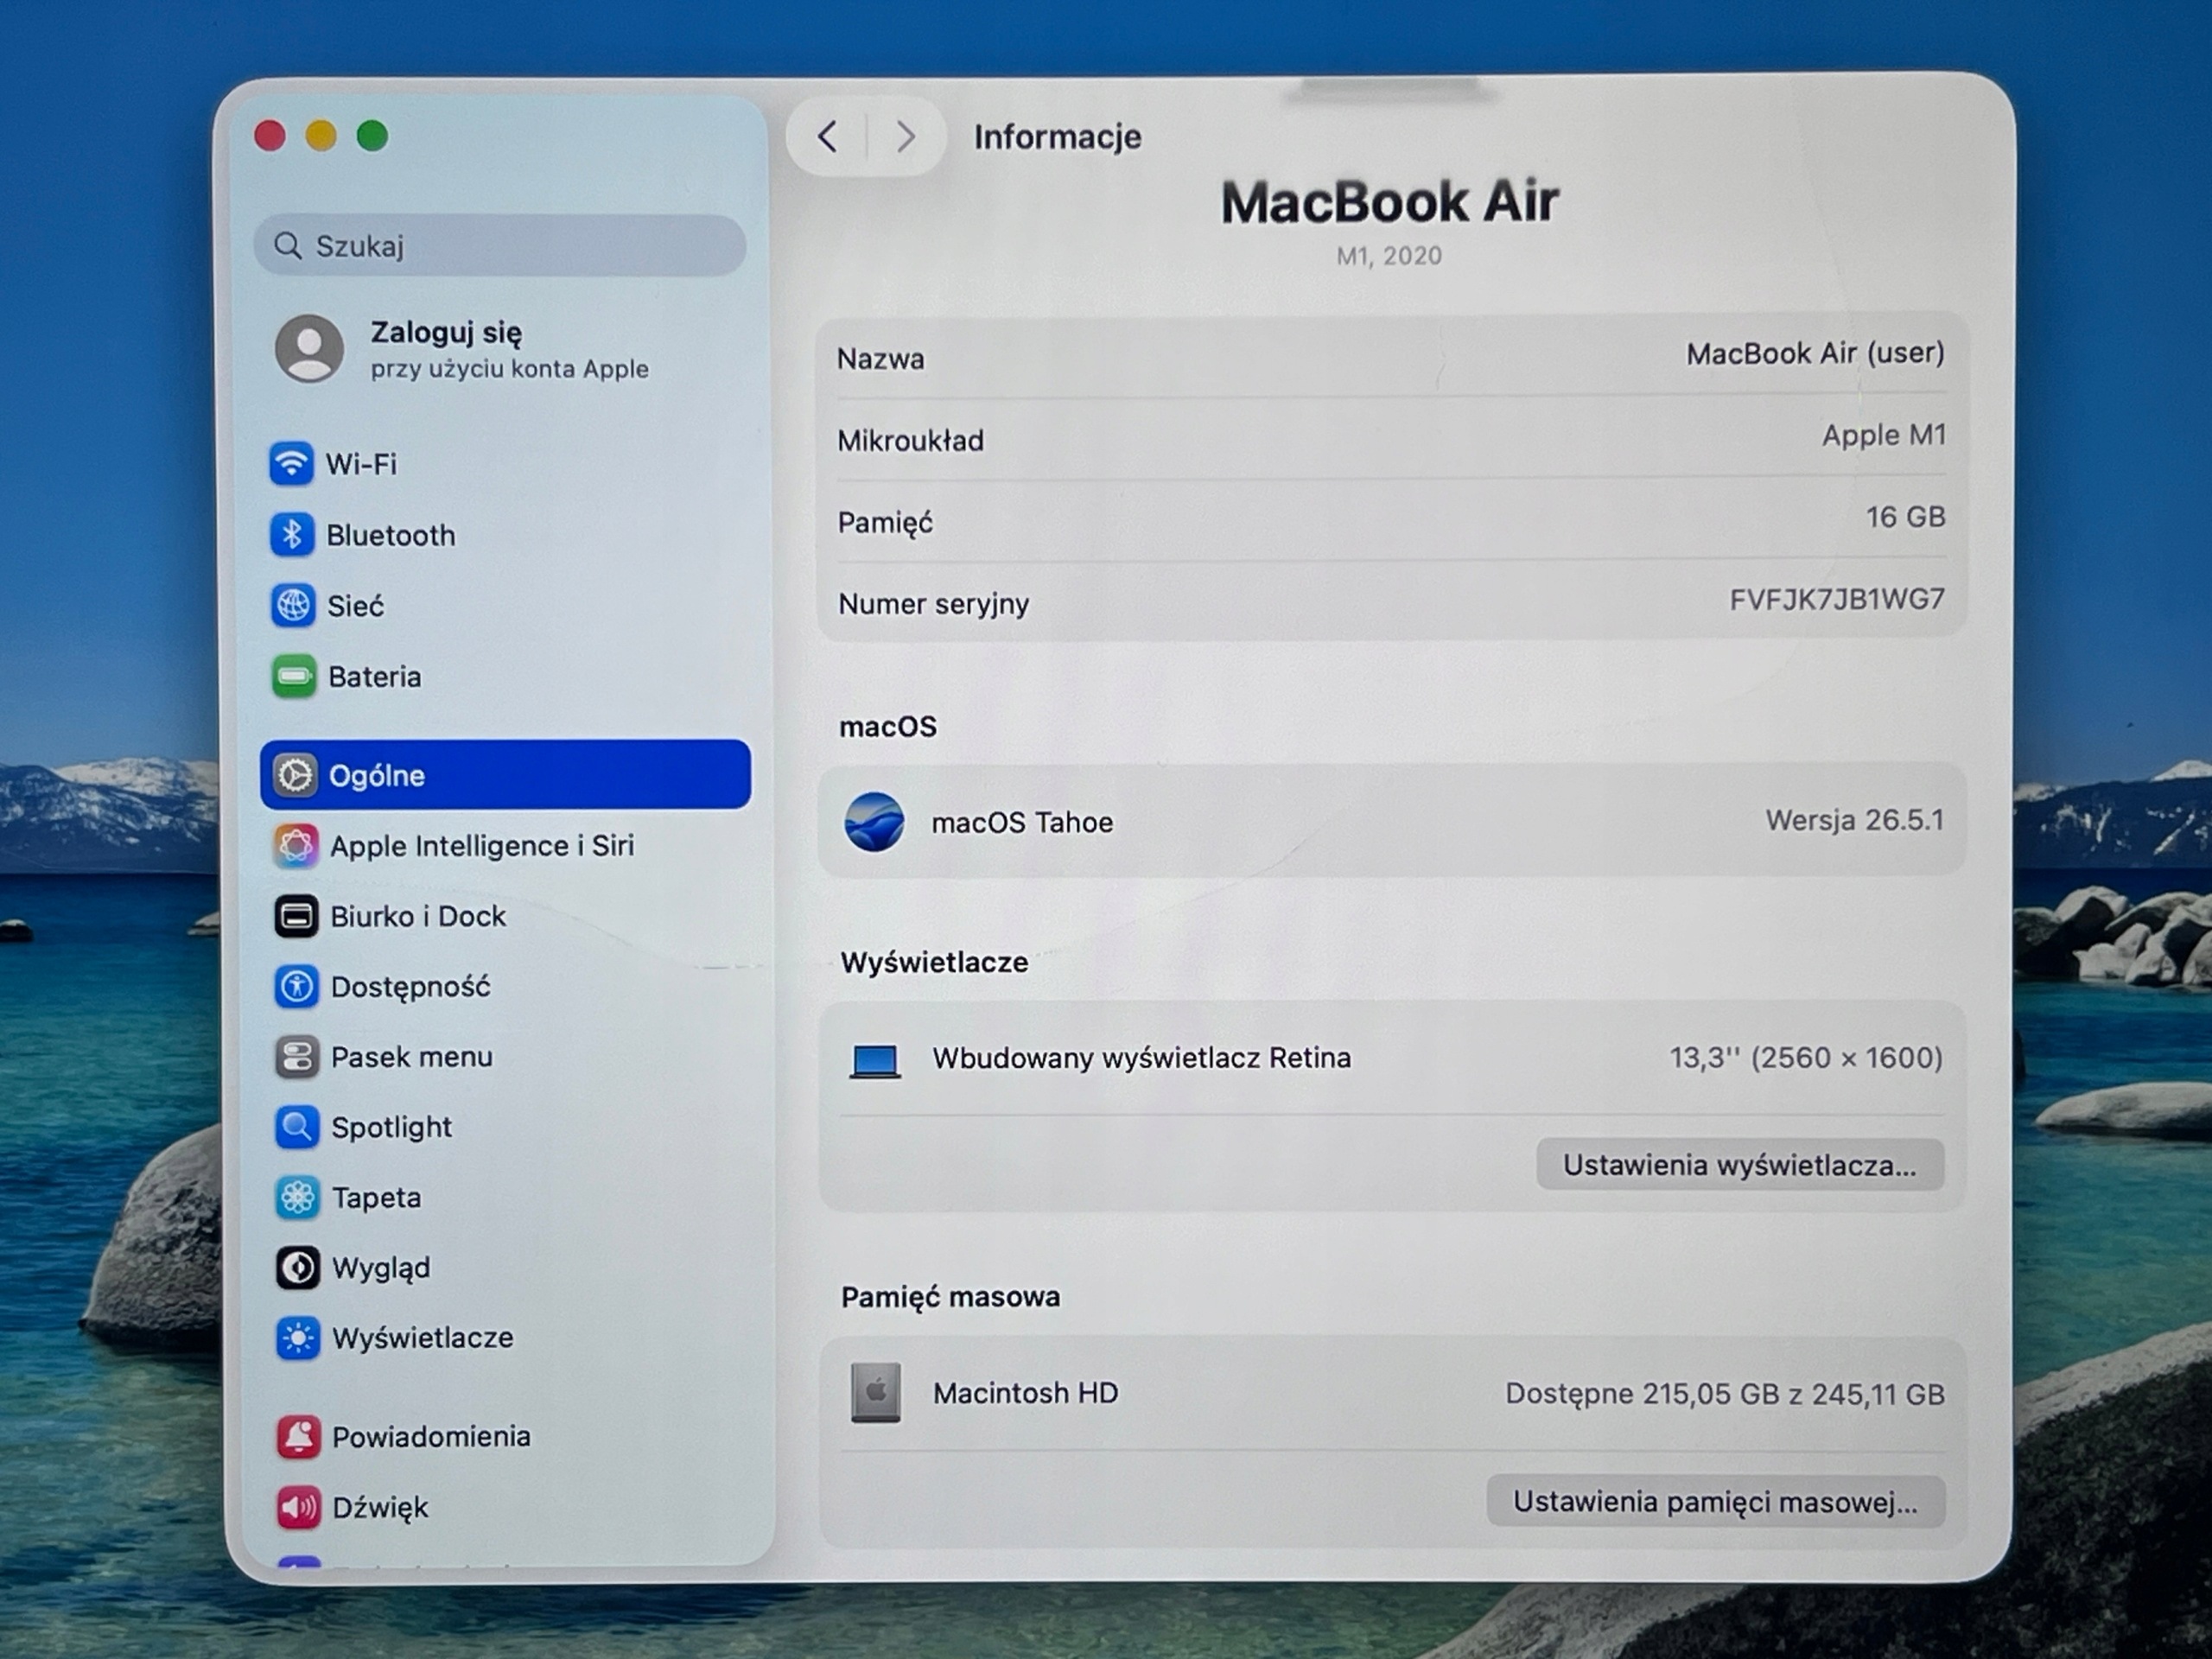Open Wi-Fi settings icon
The width and height of the screenshot is (2212, 1659).
click(x=291, y=463)
